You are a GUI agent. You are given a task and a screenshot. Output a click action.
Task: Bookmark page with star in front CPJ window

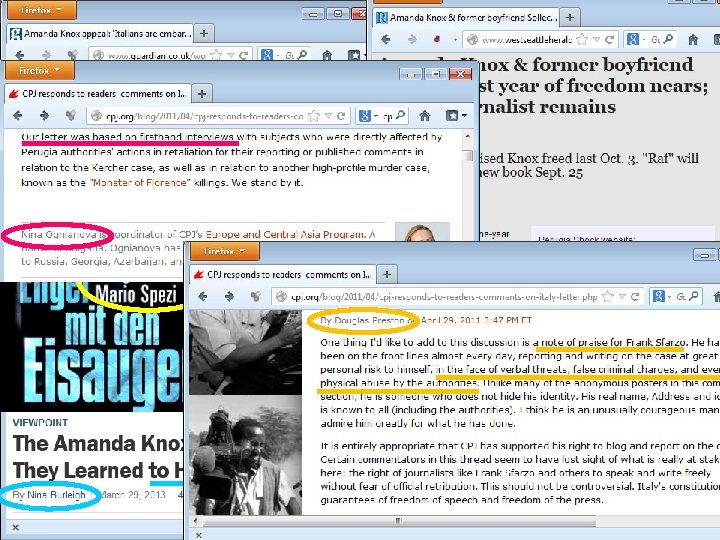coord(608,297)
